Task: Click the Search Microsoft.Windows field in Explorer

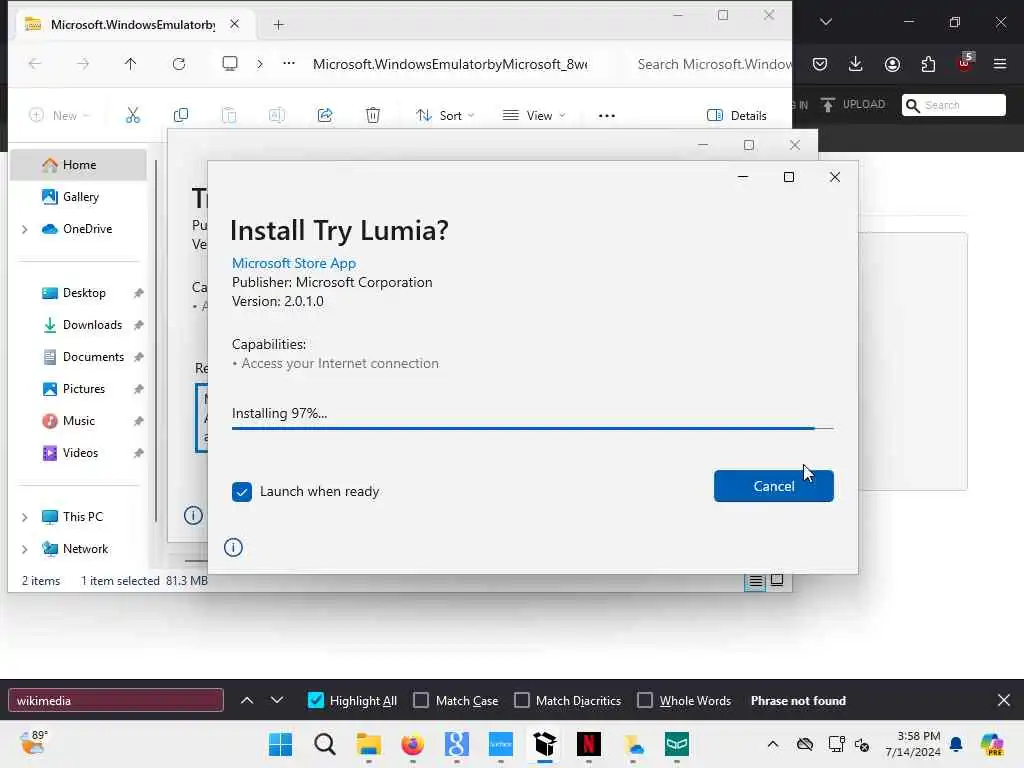Action: [714, 64]
